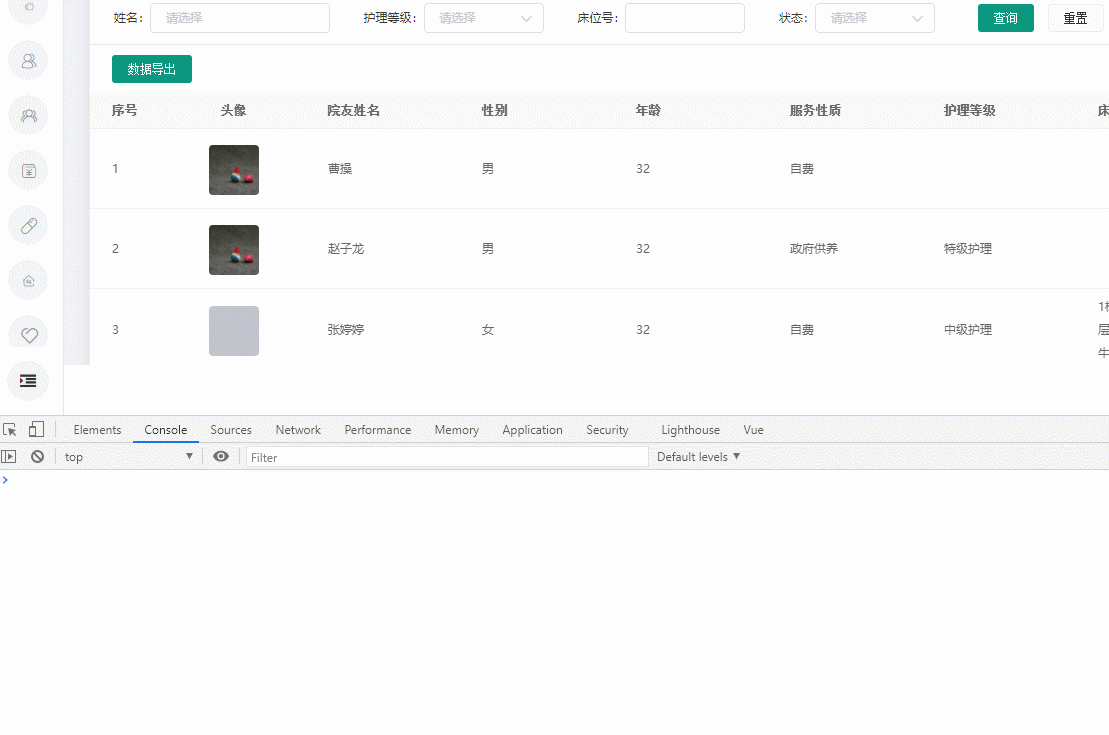
Task: Select the document record sidebar icon
Action: 28,170
